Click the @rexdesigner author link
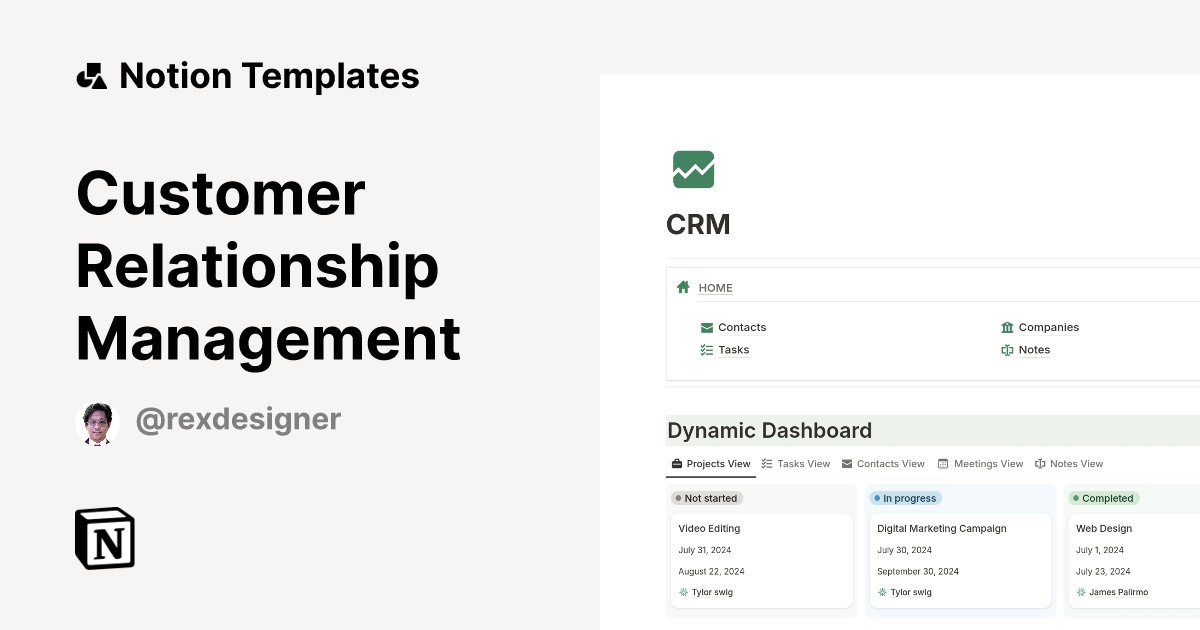The width and height of the screenshot is (1200, 630). tap(237, 420)
